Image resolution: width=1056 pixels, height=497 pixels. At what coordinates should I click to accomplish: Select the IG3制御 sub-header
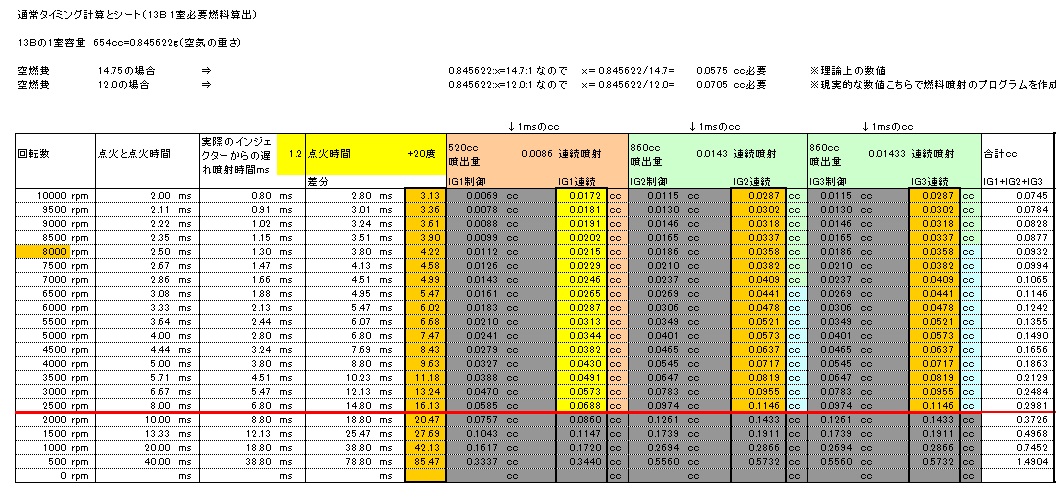click(x=828, y=182)
